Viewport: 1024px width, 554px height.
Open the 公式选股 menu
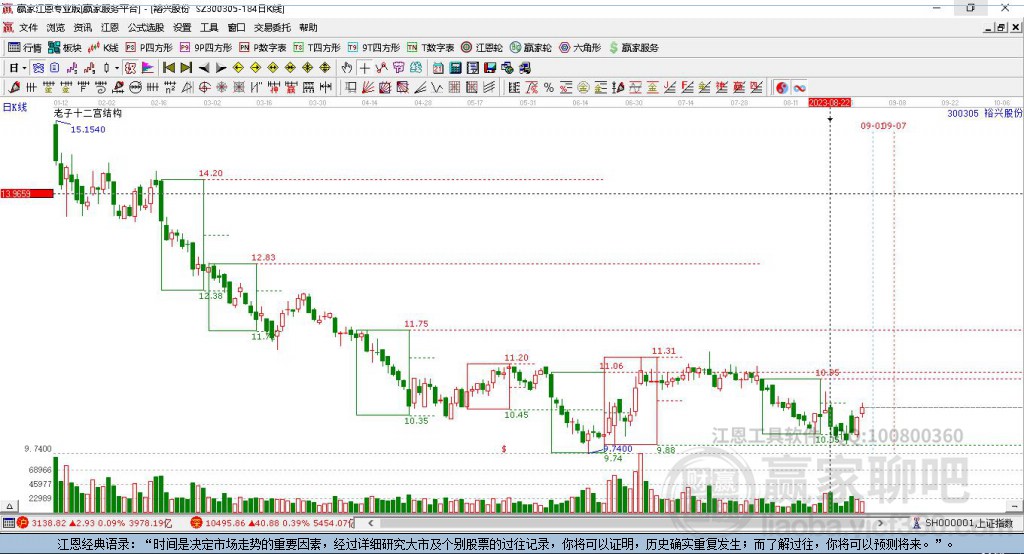pos(146,27)
